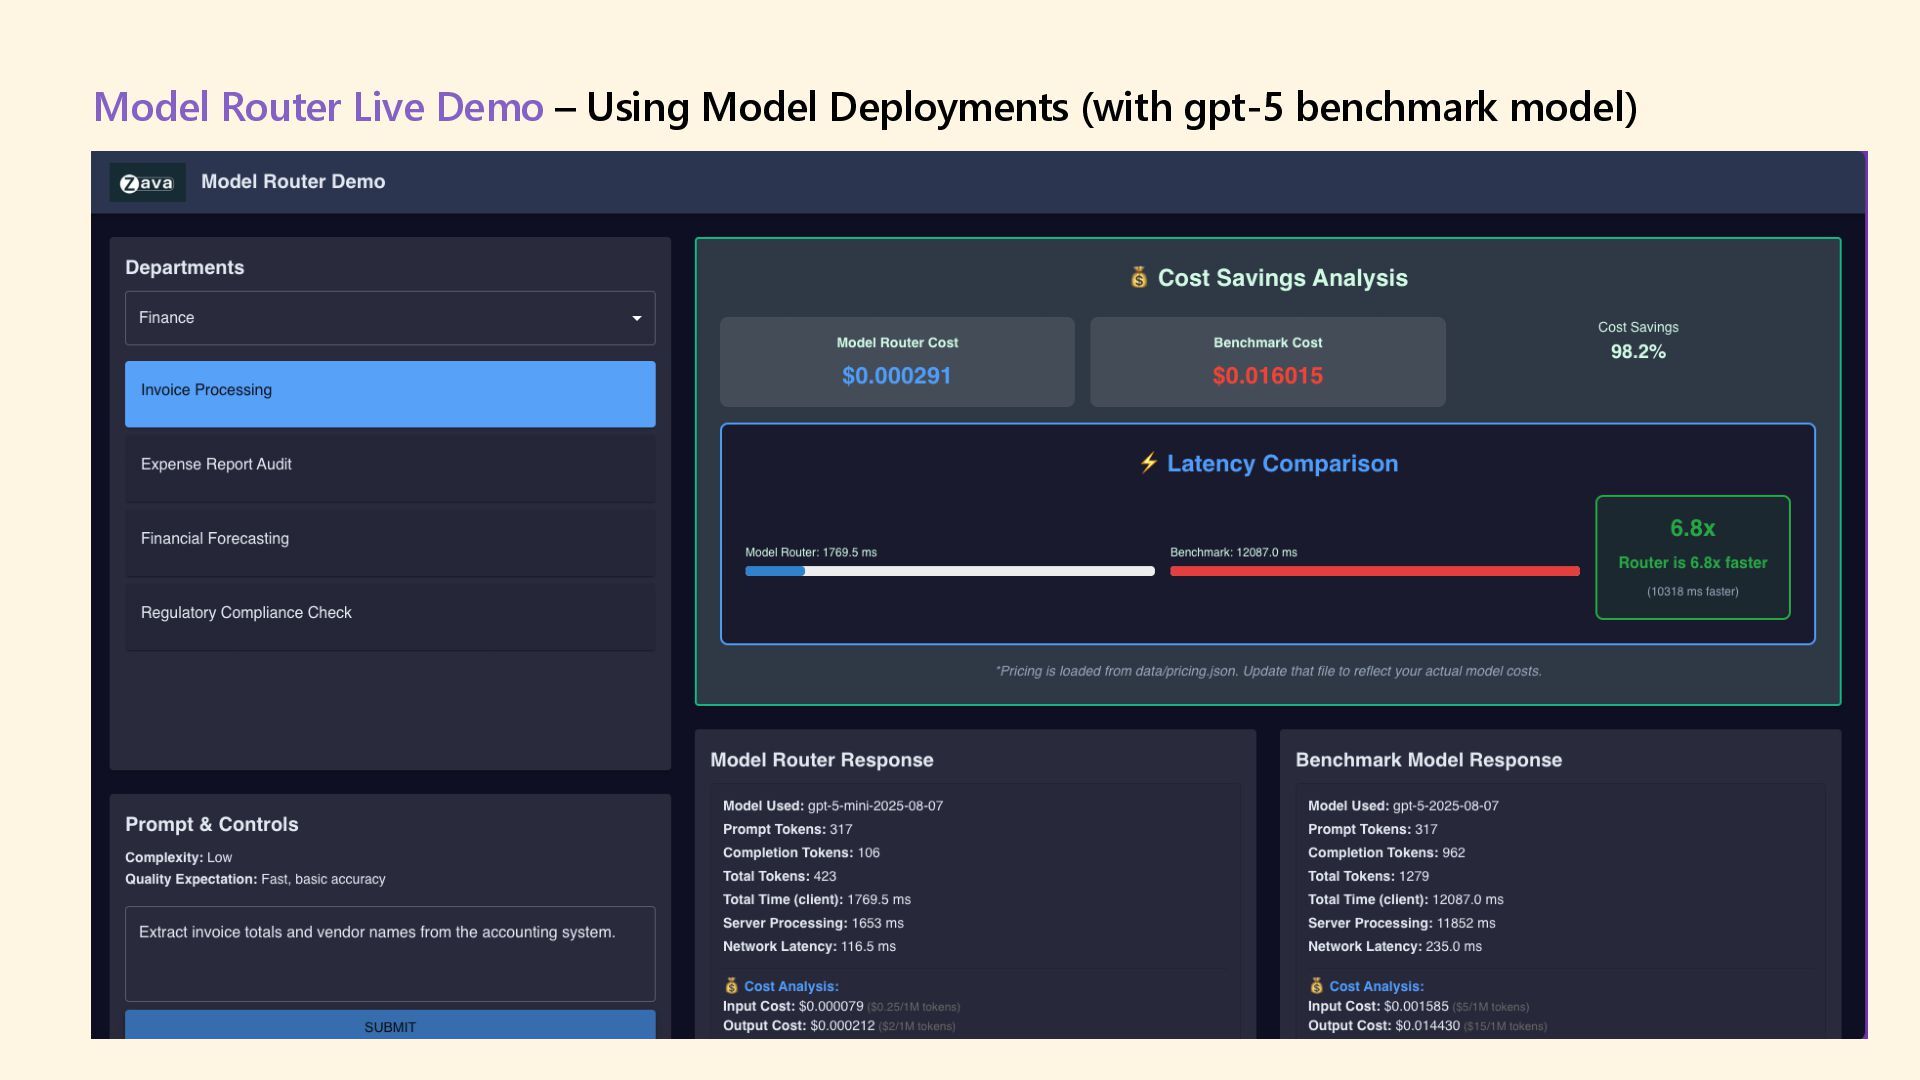Click the 6.8x faster summary box
The image size is (1920, 1080).
point(1692,557)
